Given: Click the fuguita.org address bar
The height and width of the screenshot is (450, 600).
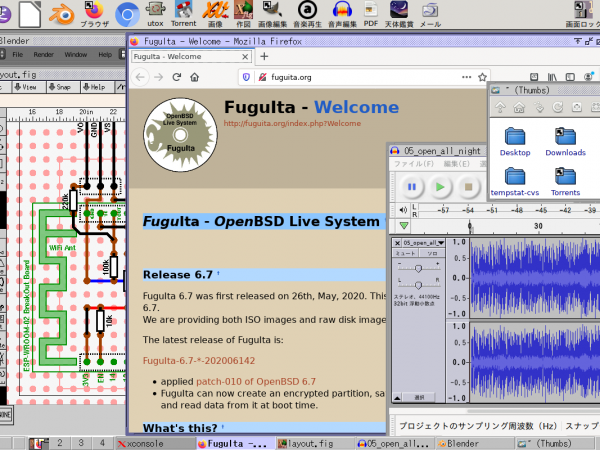Looking at the screenshot, I should click(x=364, y=77).
